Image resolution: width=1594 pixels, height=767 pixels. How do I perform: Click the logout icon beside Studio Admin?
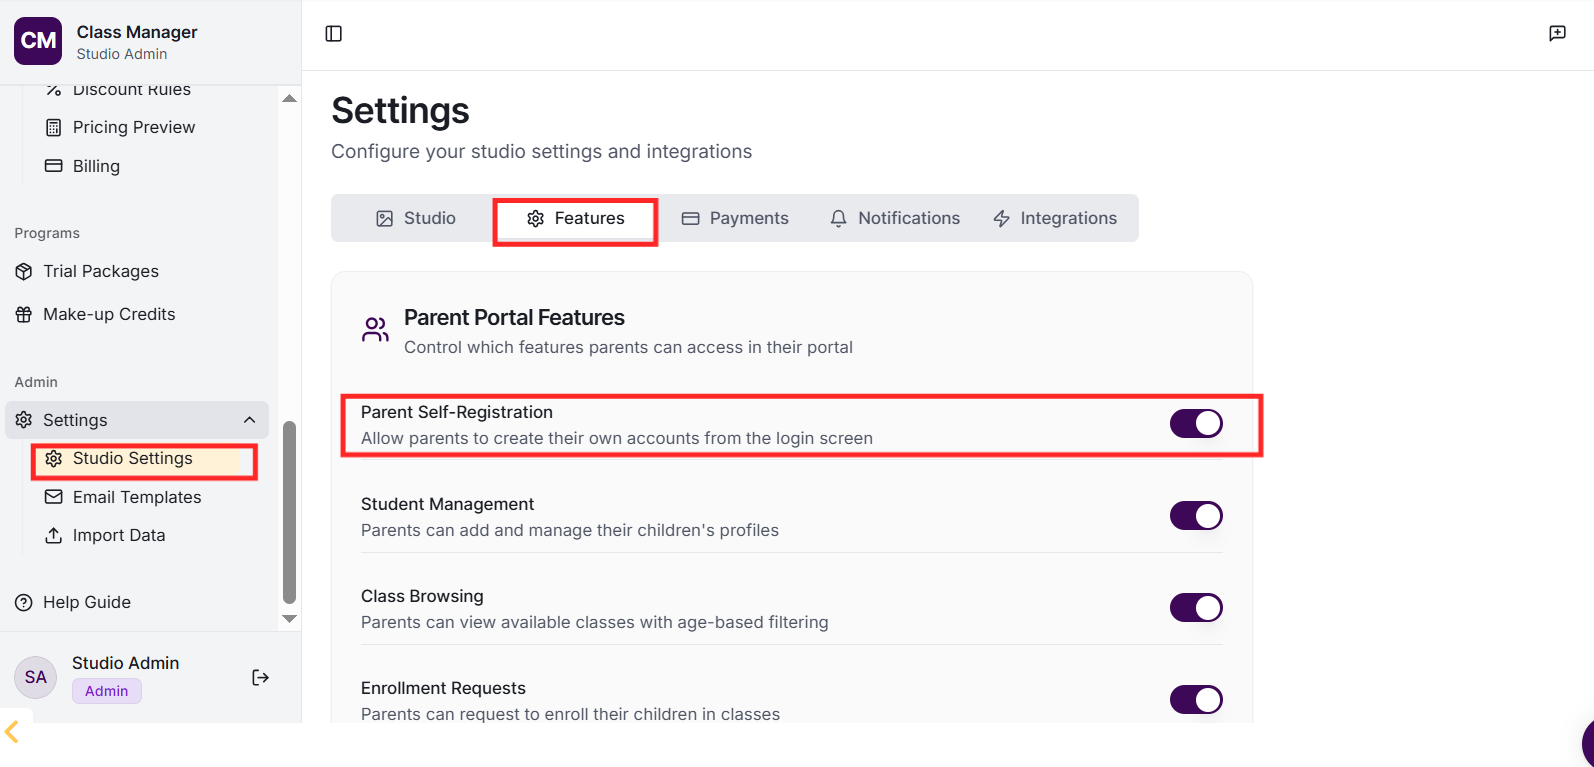(x=260, y=678)
